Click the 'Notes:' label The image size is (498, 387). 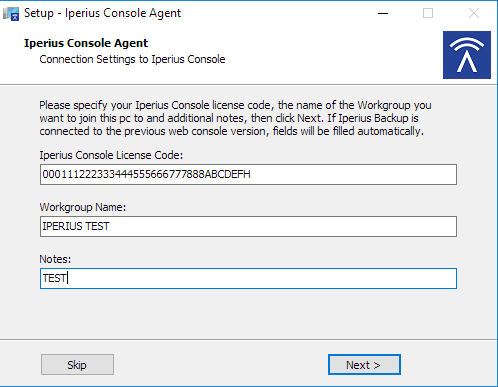pyautogui.click(x=55, y=259)
